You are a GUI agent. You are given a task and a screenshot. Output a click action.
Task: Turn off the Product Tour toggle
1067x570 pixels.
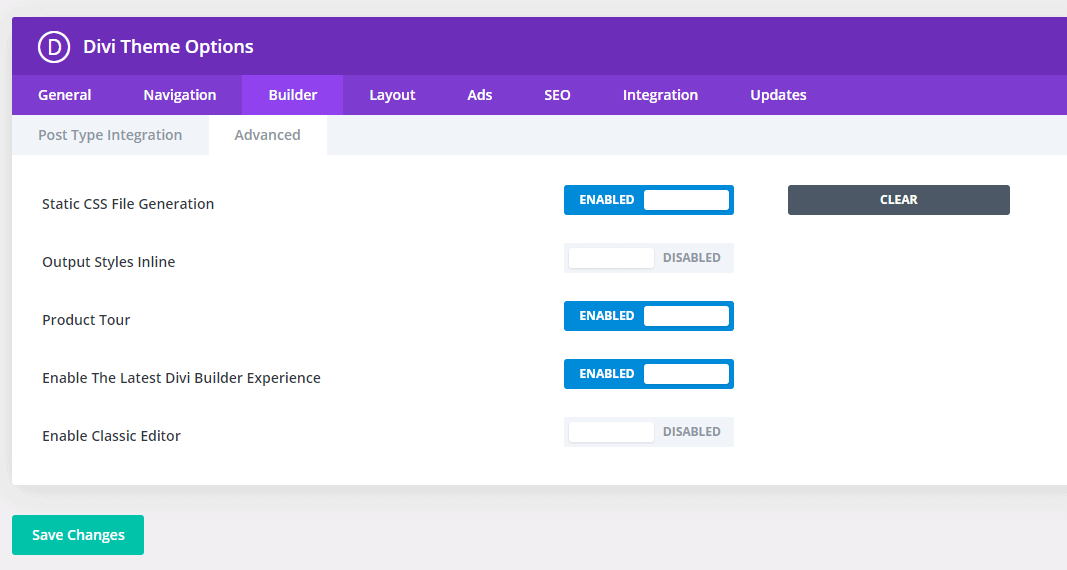pos(649,316)
